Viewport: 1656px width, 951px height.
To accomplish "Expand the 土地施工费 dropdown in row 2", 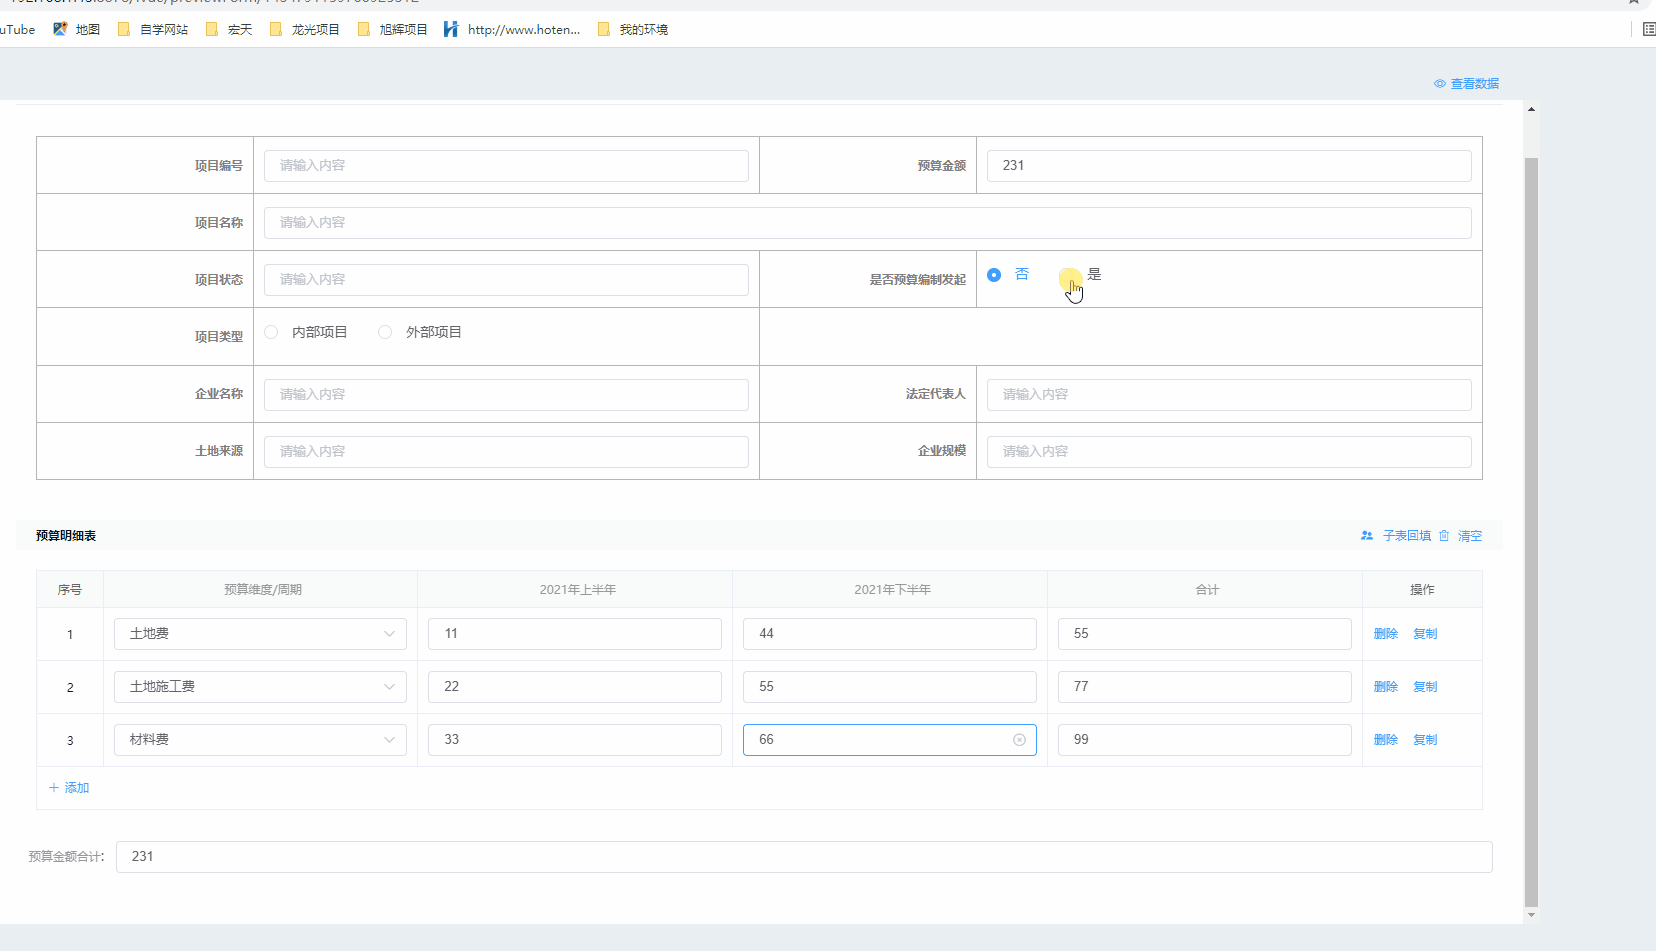I will click(389, 687).
